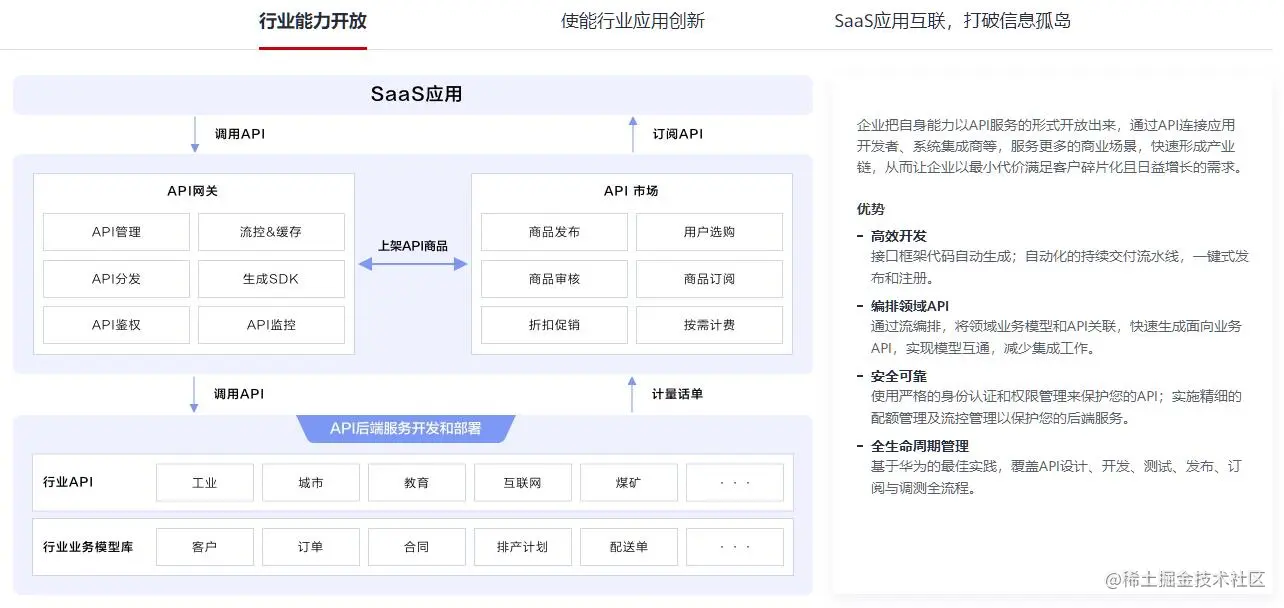Click the 互联网 industry API box

(523, 483)
